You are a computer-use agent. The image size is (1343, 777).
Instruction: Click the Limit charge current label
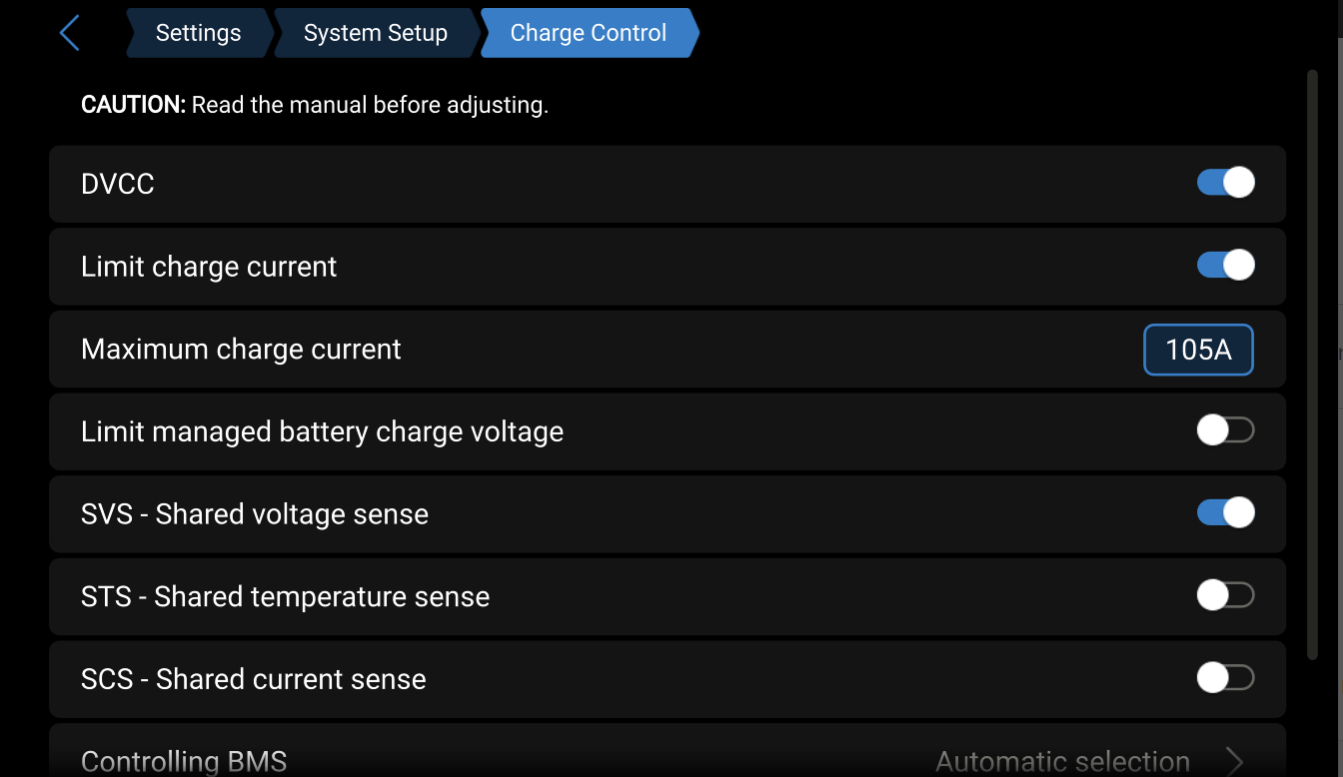[x=209, y=267]
